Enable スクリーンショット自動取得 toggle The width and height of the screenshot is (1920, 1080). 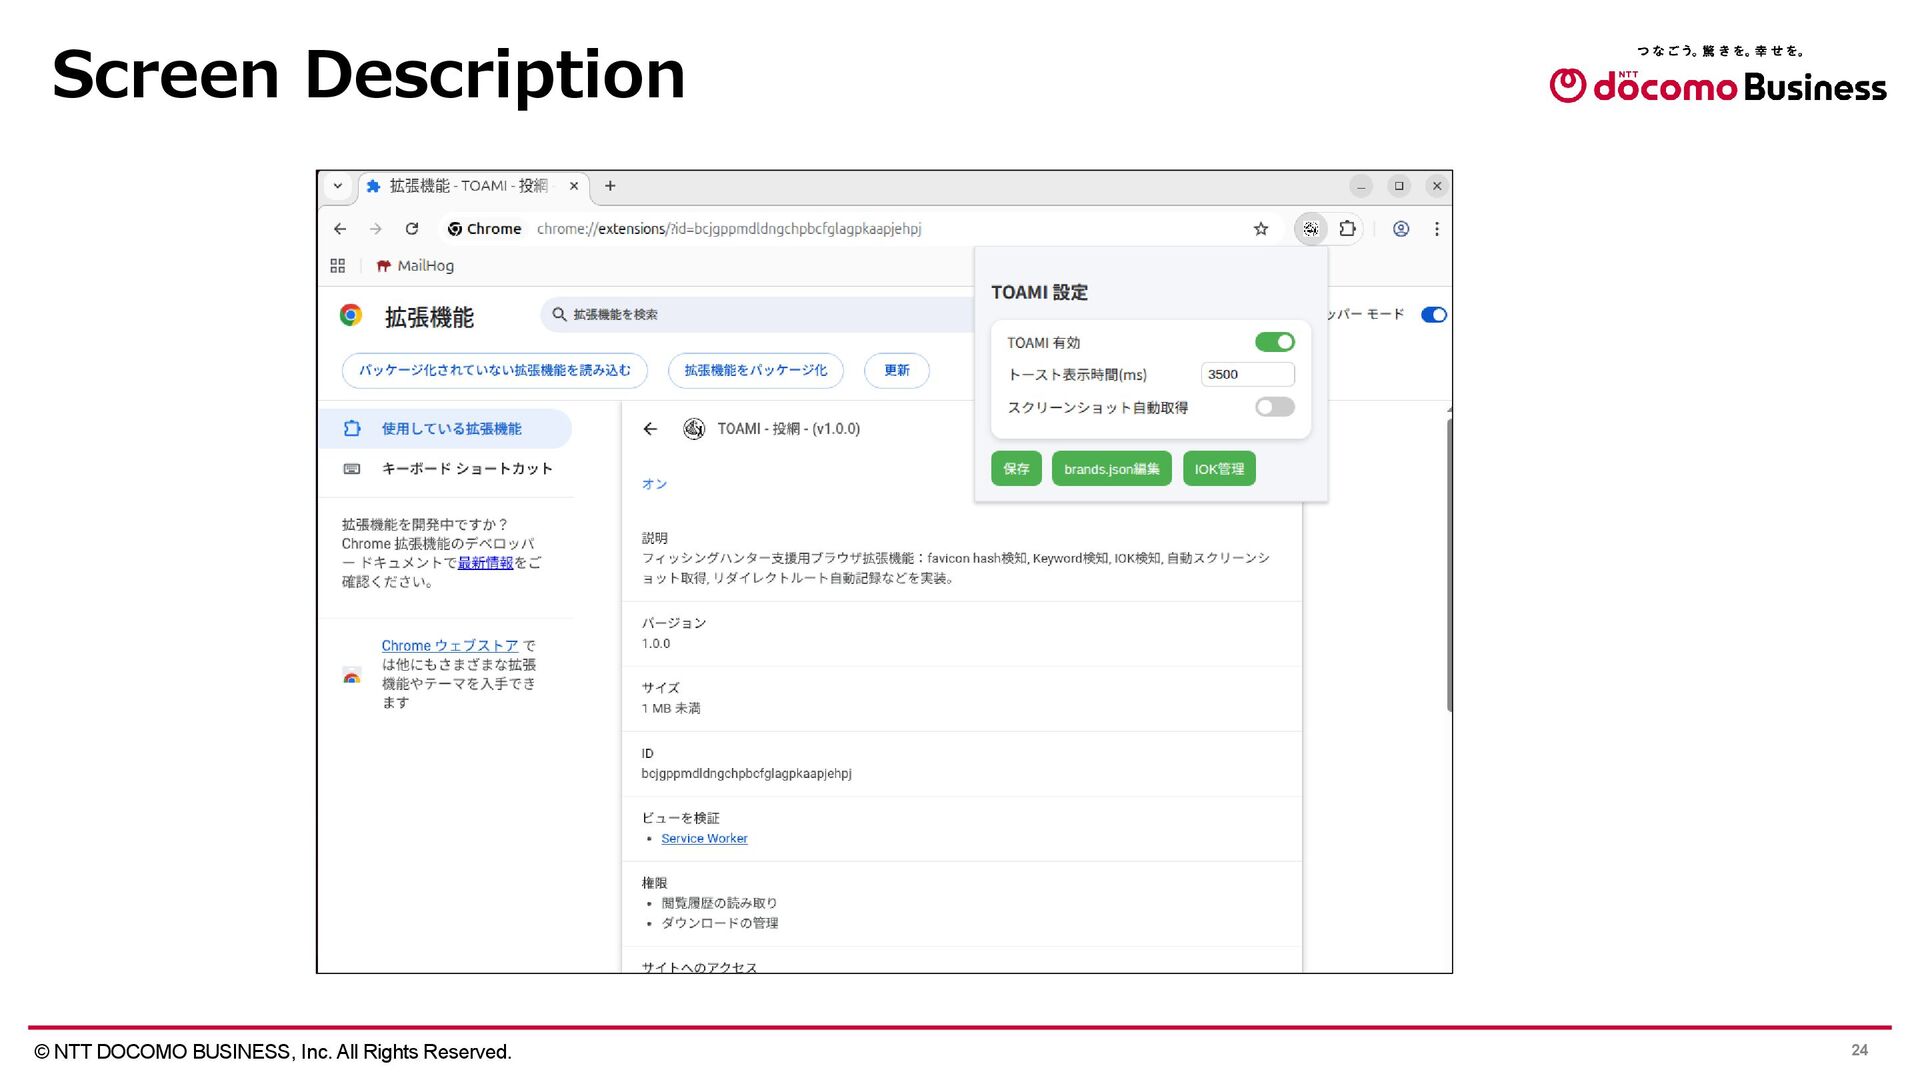tap(1274, 407)
